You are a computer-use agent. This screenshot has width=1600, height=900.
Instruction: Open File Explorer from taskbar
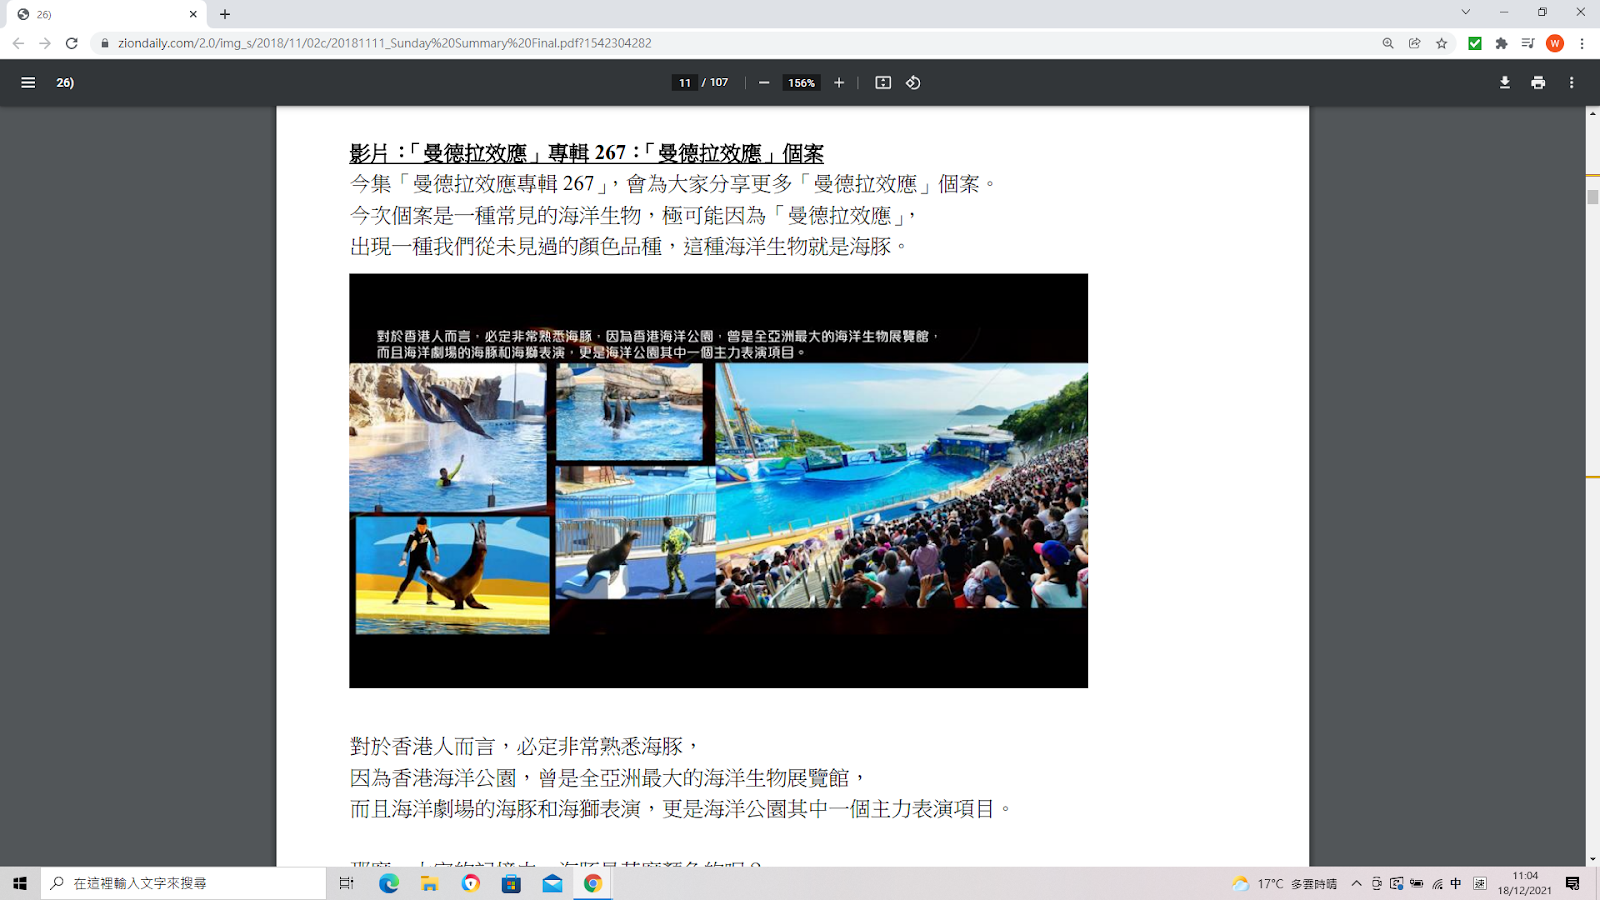(430, 883)
